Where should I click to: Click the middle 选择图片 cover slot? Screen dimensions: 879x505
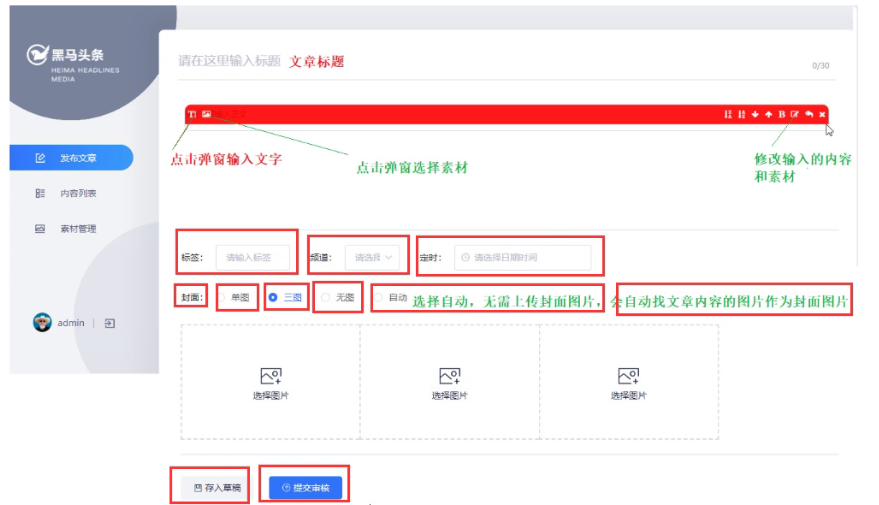[x=450, y=382]
